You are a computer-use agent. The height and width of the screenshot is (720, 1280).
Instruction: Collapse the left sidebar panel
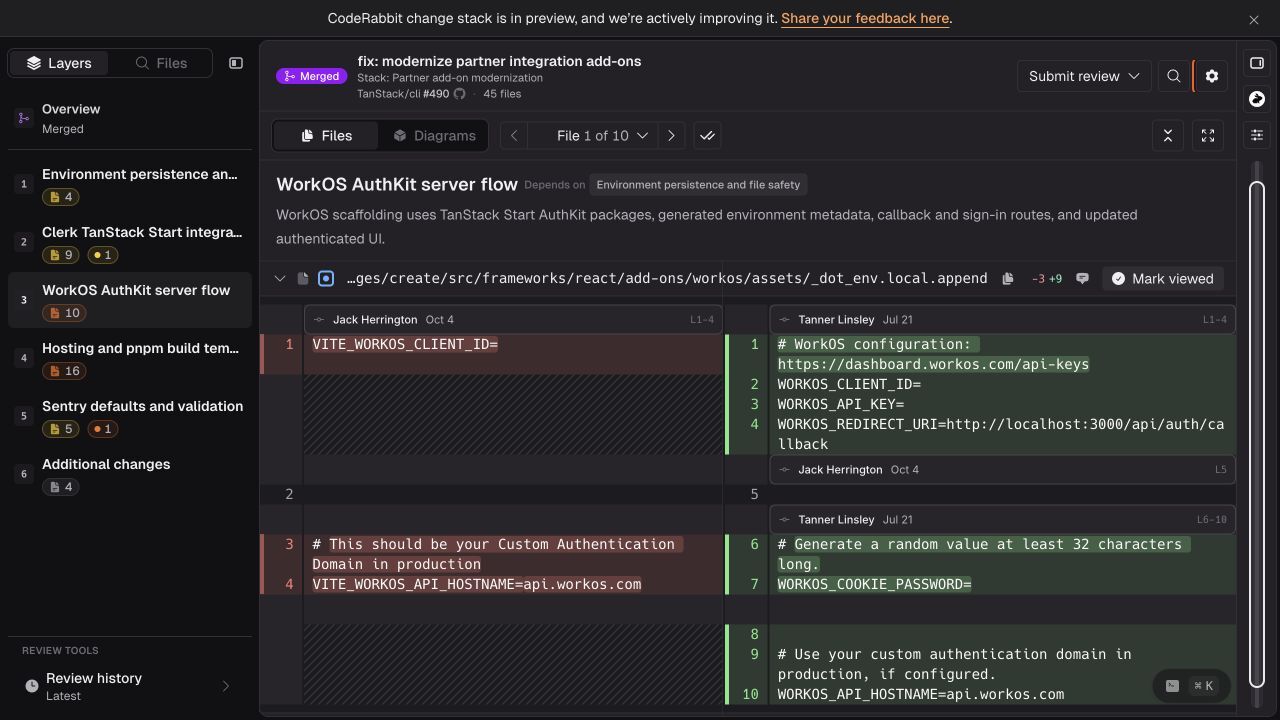point(236,63)
